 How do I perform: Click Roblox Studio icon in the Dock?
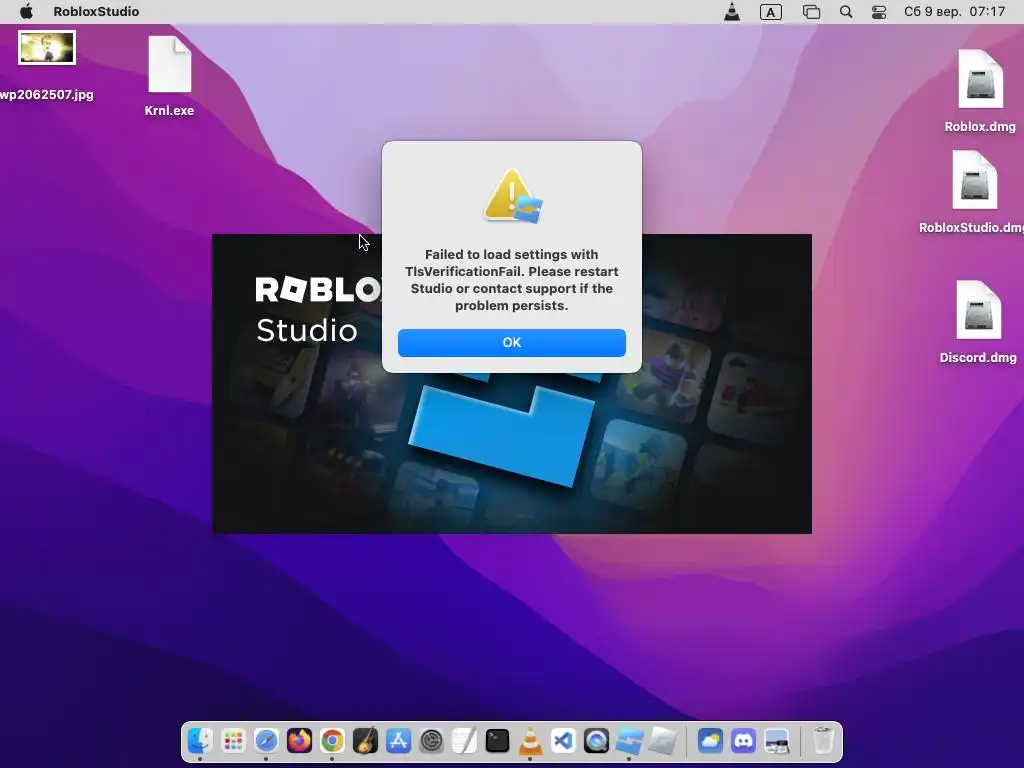click(629, 741)
